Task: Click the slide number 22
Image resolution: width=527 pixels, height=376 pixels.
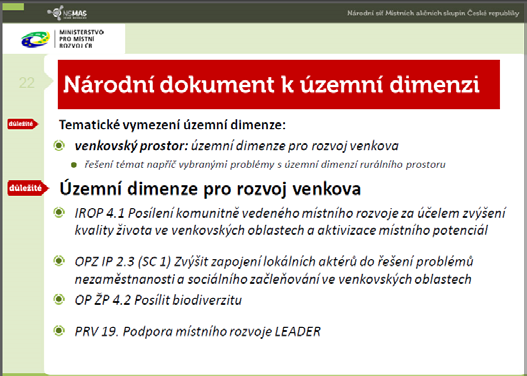Action: (x=27, y=83)
